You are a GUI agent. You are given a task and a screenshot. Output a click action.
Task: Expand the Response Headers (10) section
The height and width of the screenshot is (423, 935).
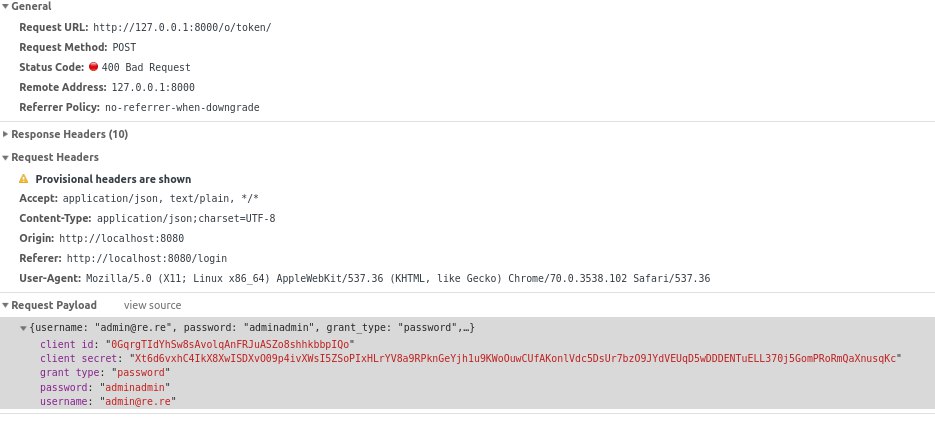click(5, 134)
